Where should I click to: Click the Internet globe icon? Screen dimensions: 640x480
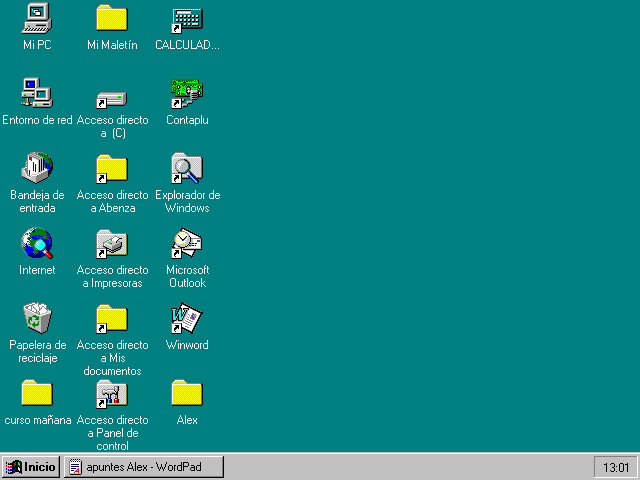tap(37, 243)
